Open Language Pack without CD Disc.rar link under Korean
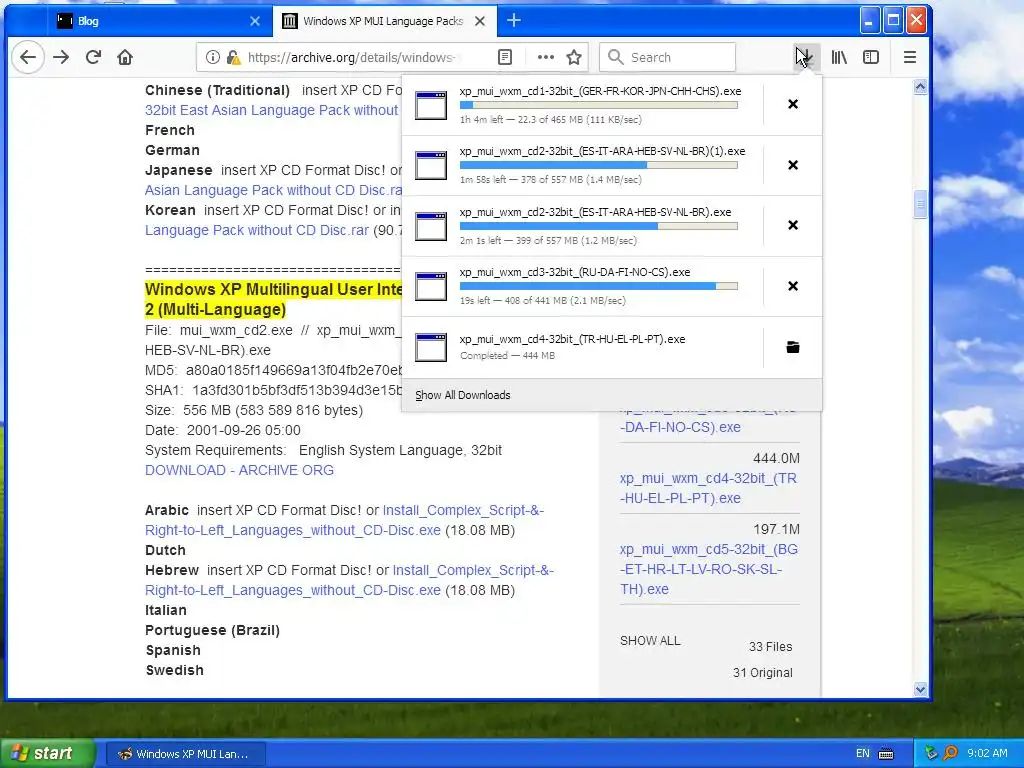 click(x=257, y=230)
